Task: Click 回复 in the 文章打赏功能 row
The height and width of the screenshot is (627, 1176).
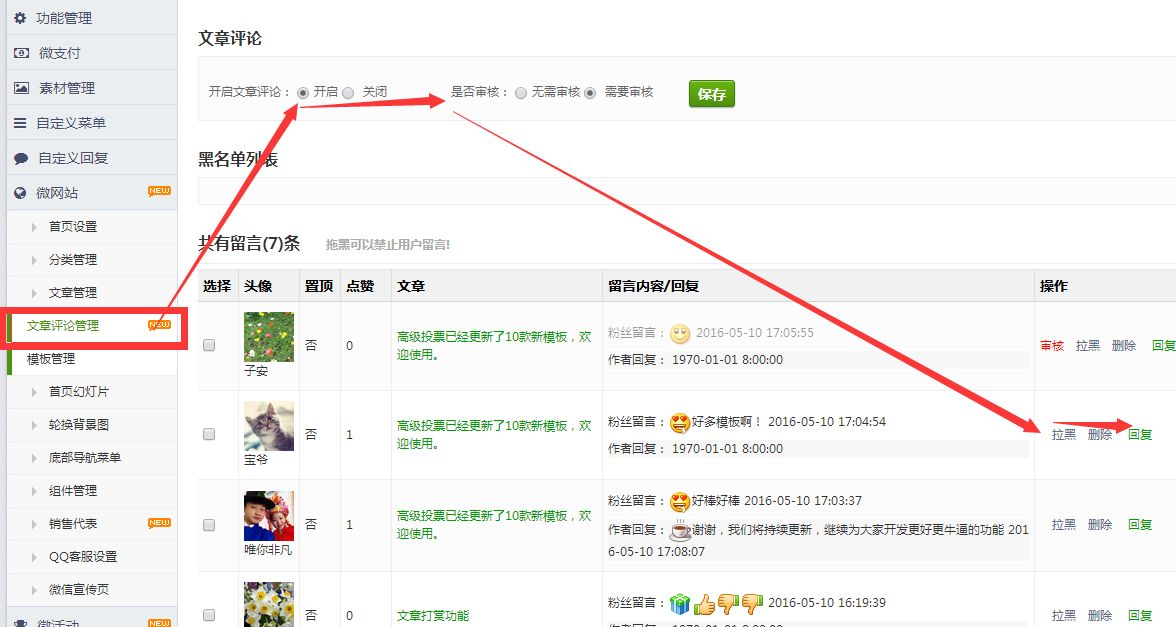Action: 1140,616
